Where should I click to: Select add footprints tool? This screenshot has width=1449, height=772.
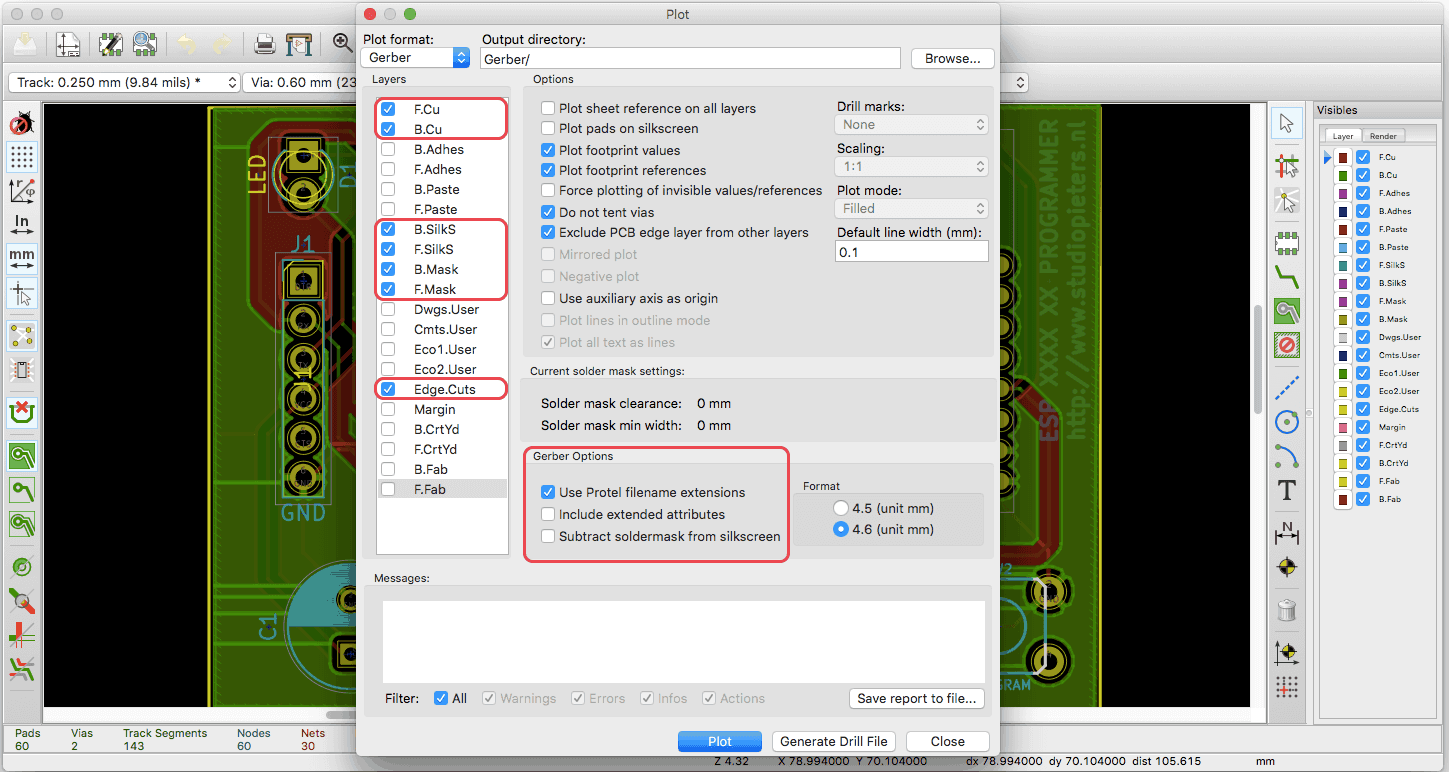point(1287,242)
